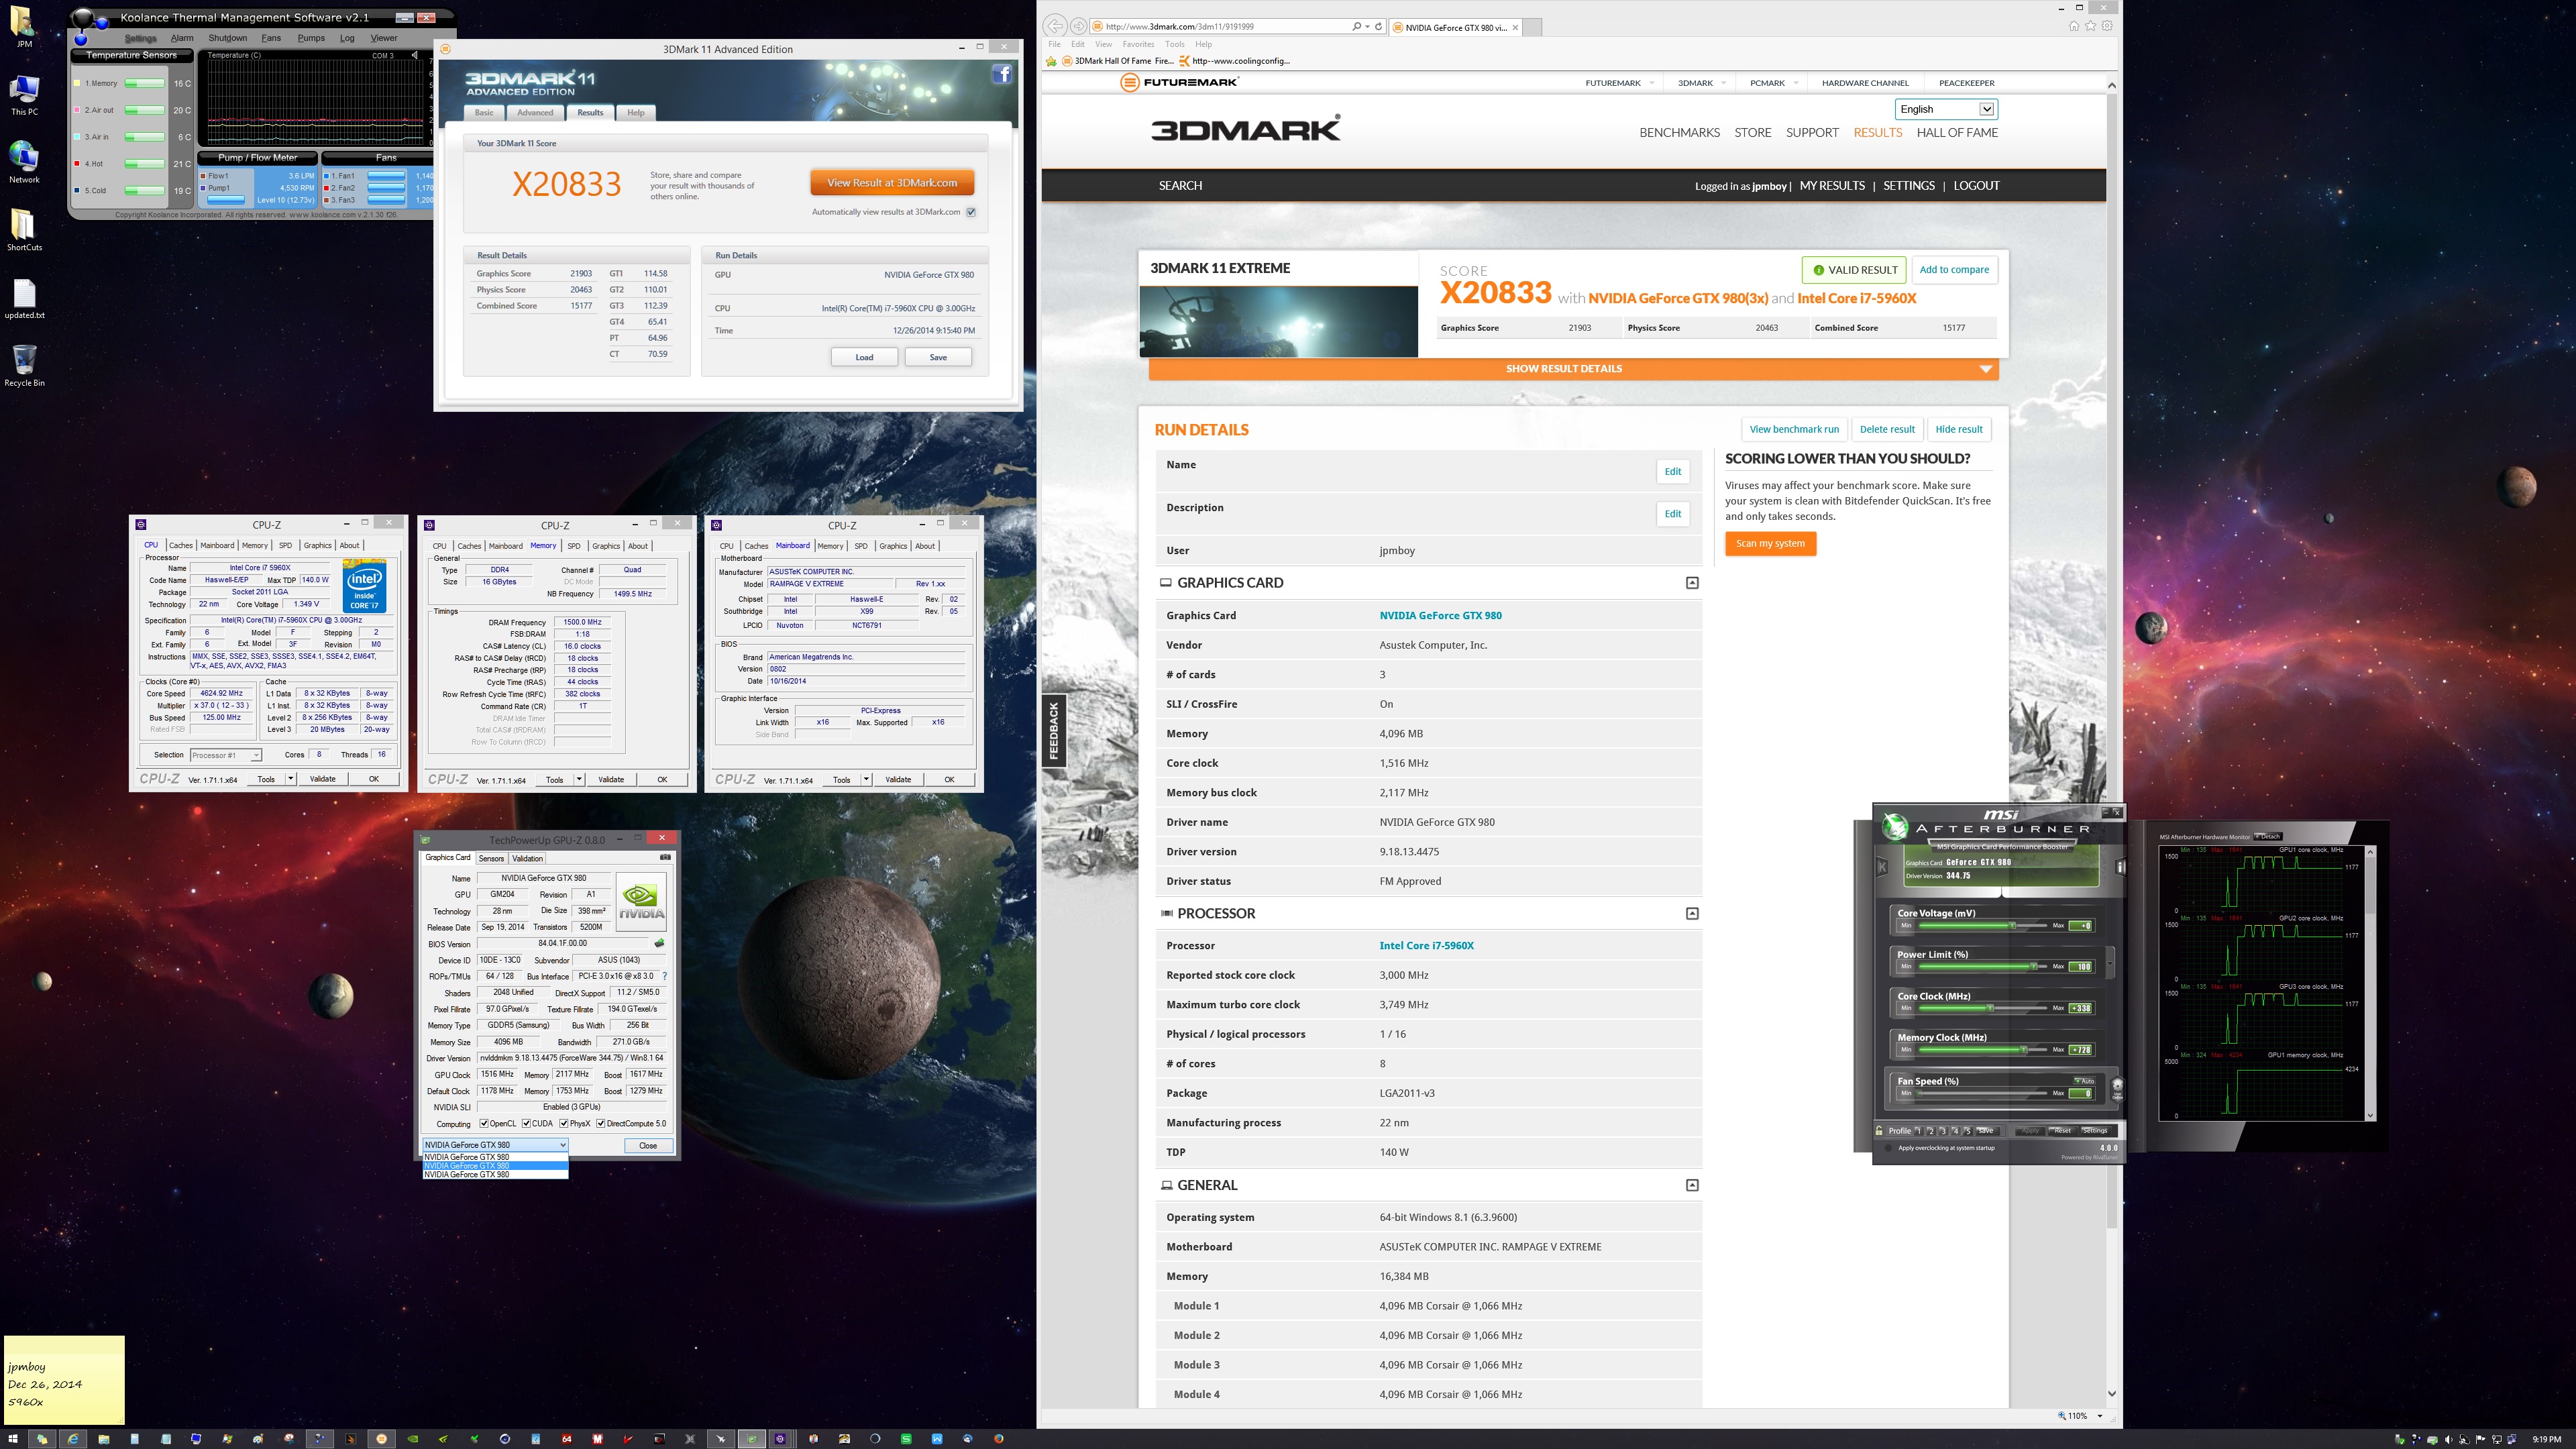Open HALL OF FAME link
This screenshot has width=2576, height=1449.
pyautogui.click(x=1957, y=132)
